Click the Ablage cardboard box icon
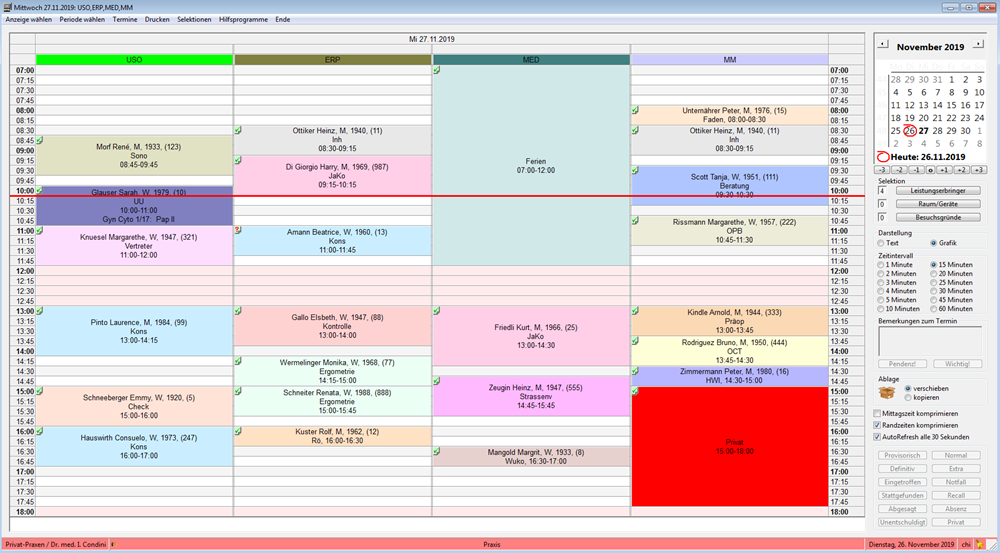 885,392
